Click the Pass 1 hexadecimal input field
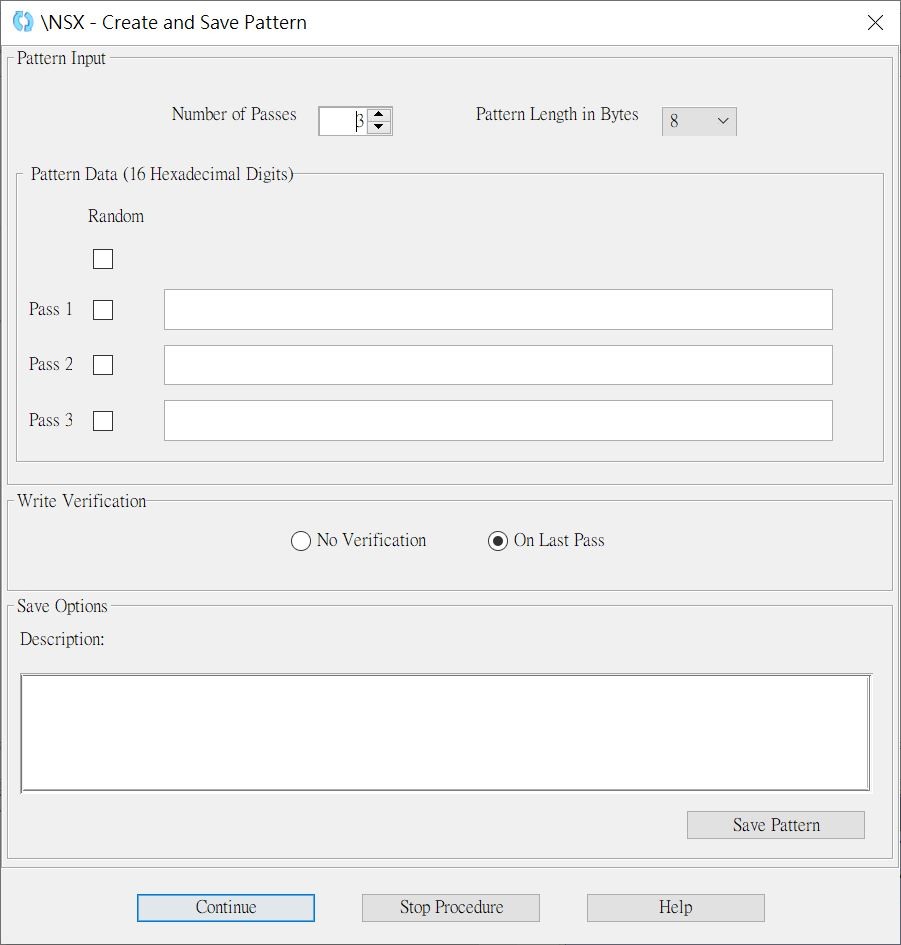 pos(498,309)
